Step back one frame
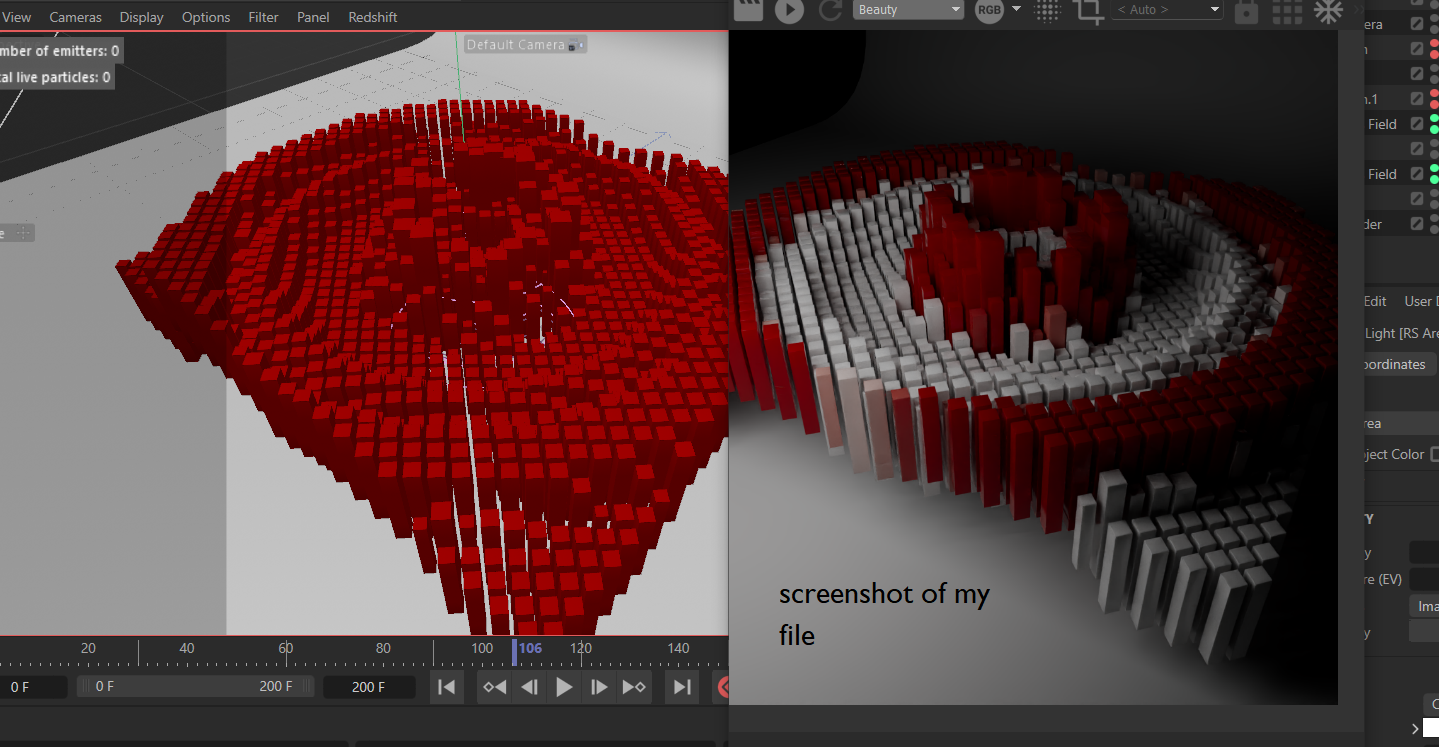 (x=530, y=687)
